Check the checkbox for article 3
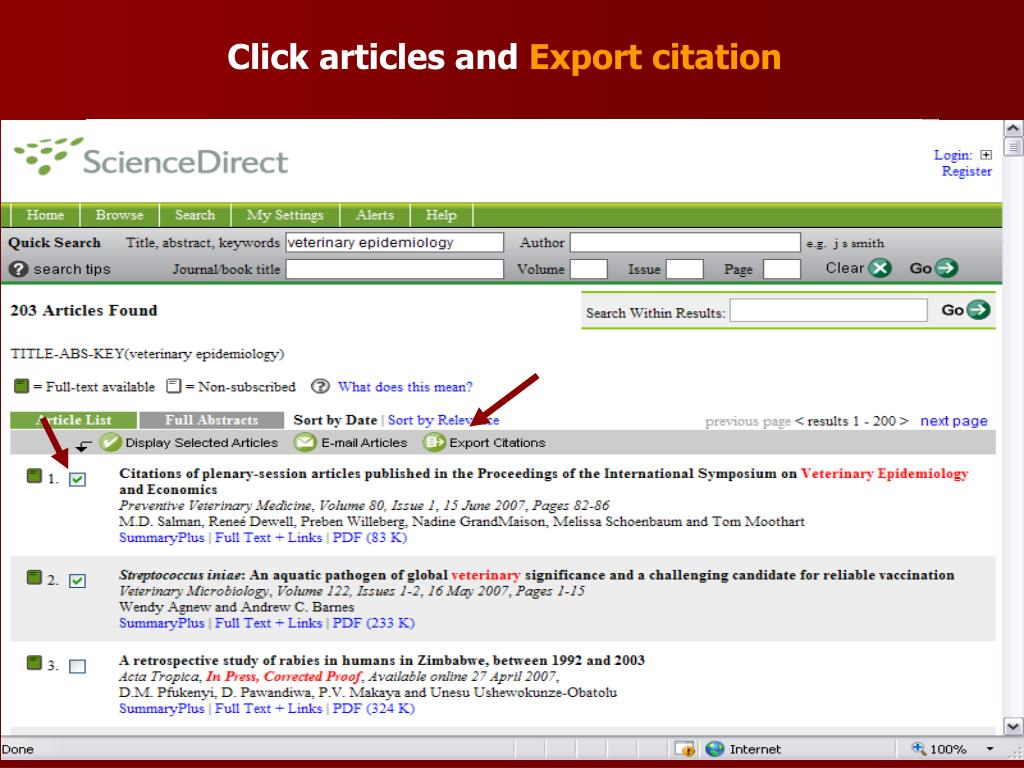 77,666
